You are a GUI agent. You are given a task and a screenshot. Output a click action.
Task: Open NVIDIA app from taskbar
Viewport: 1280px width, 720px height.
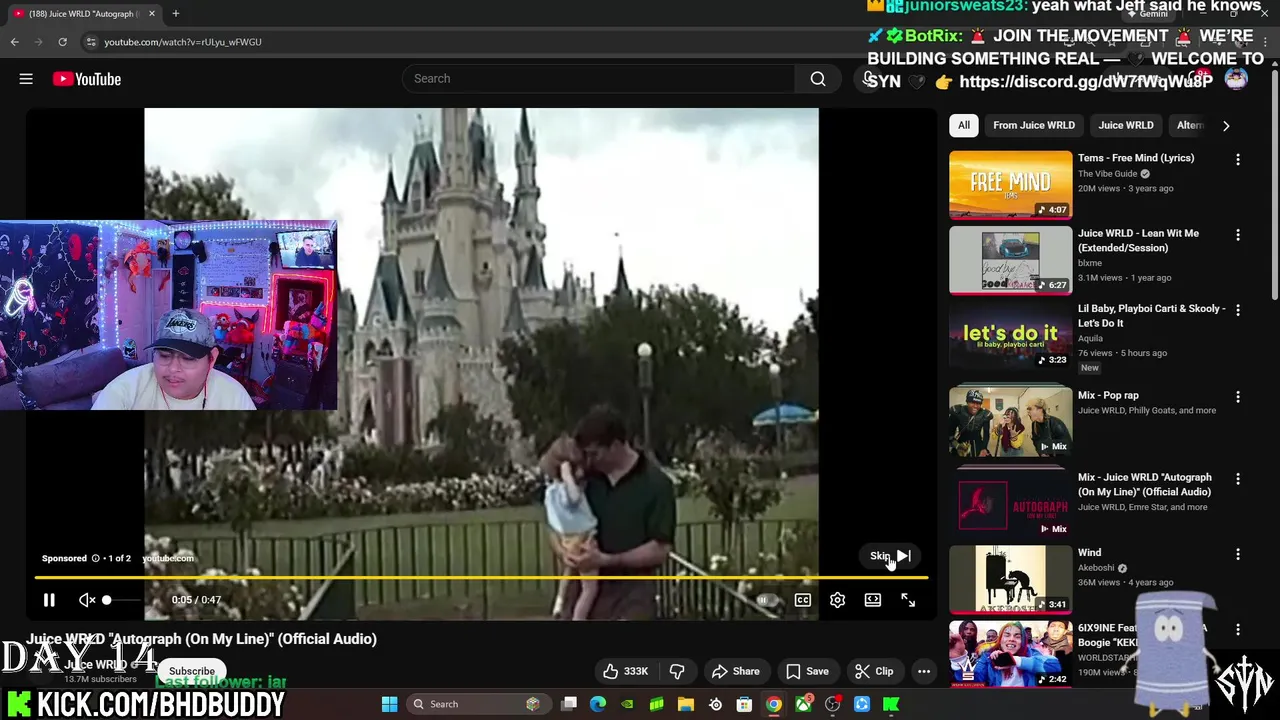(x=627, y=704)
